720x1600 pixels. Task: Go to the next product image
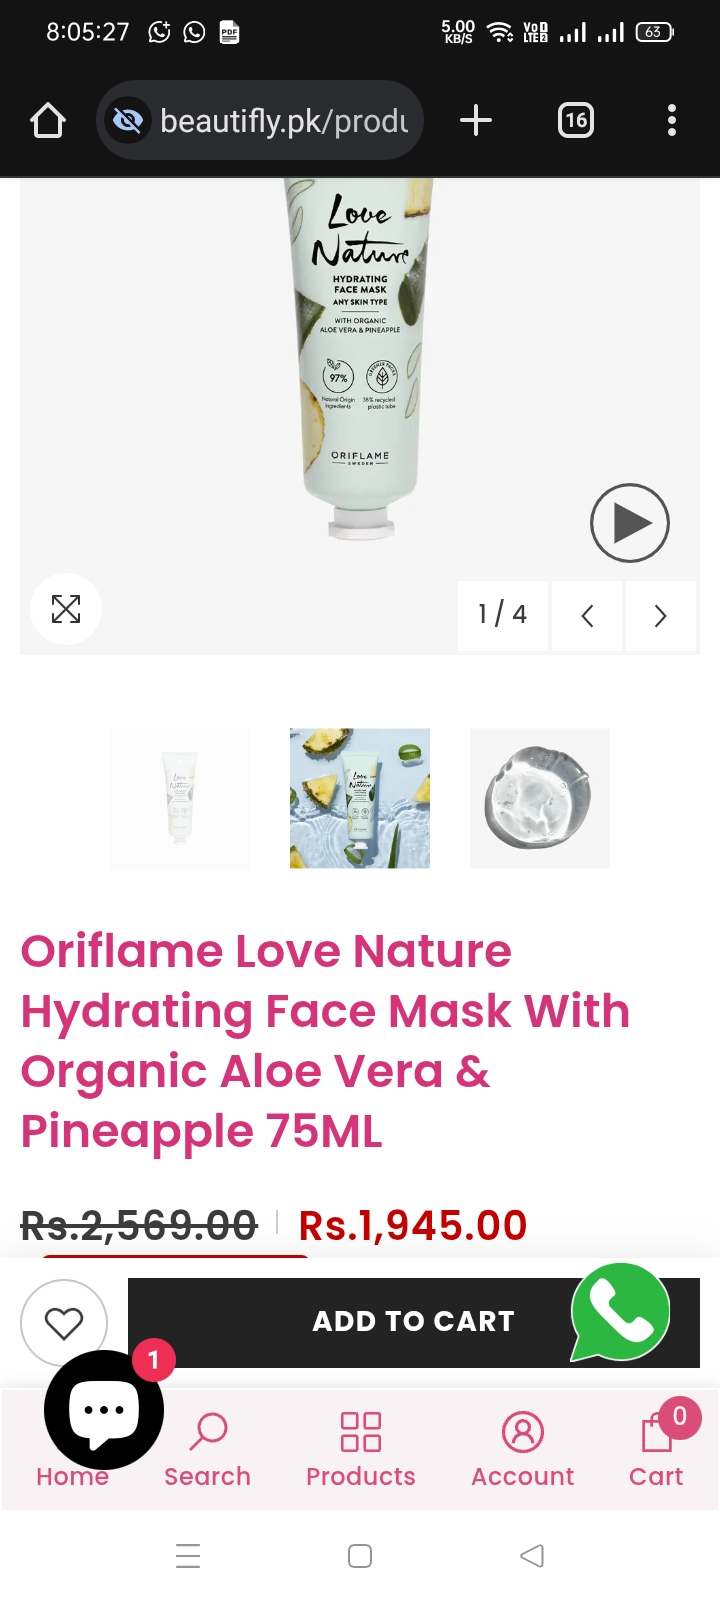660,616
